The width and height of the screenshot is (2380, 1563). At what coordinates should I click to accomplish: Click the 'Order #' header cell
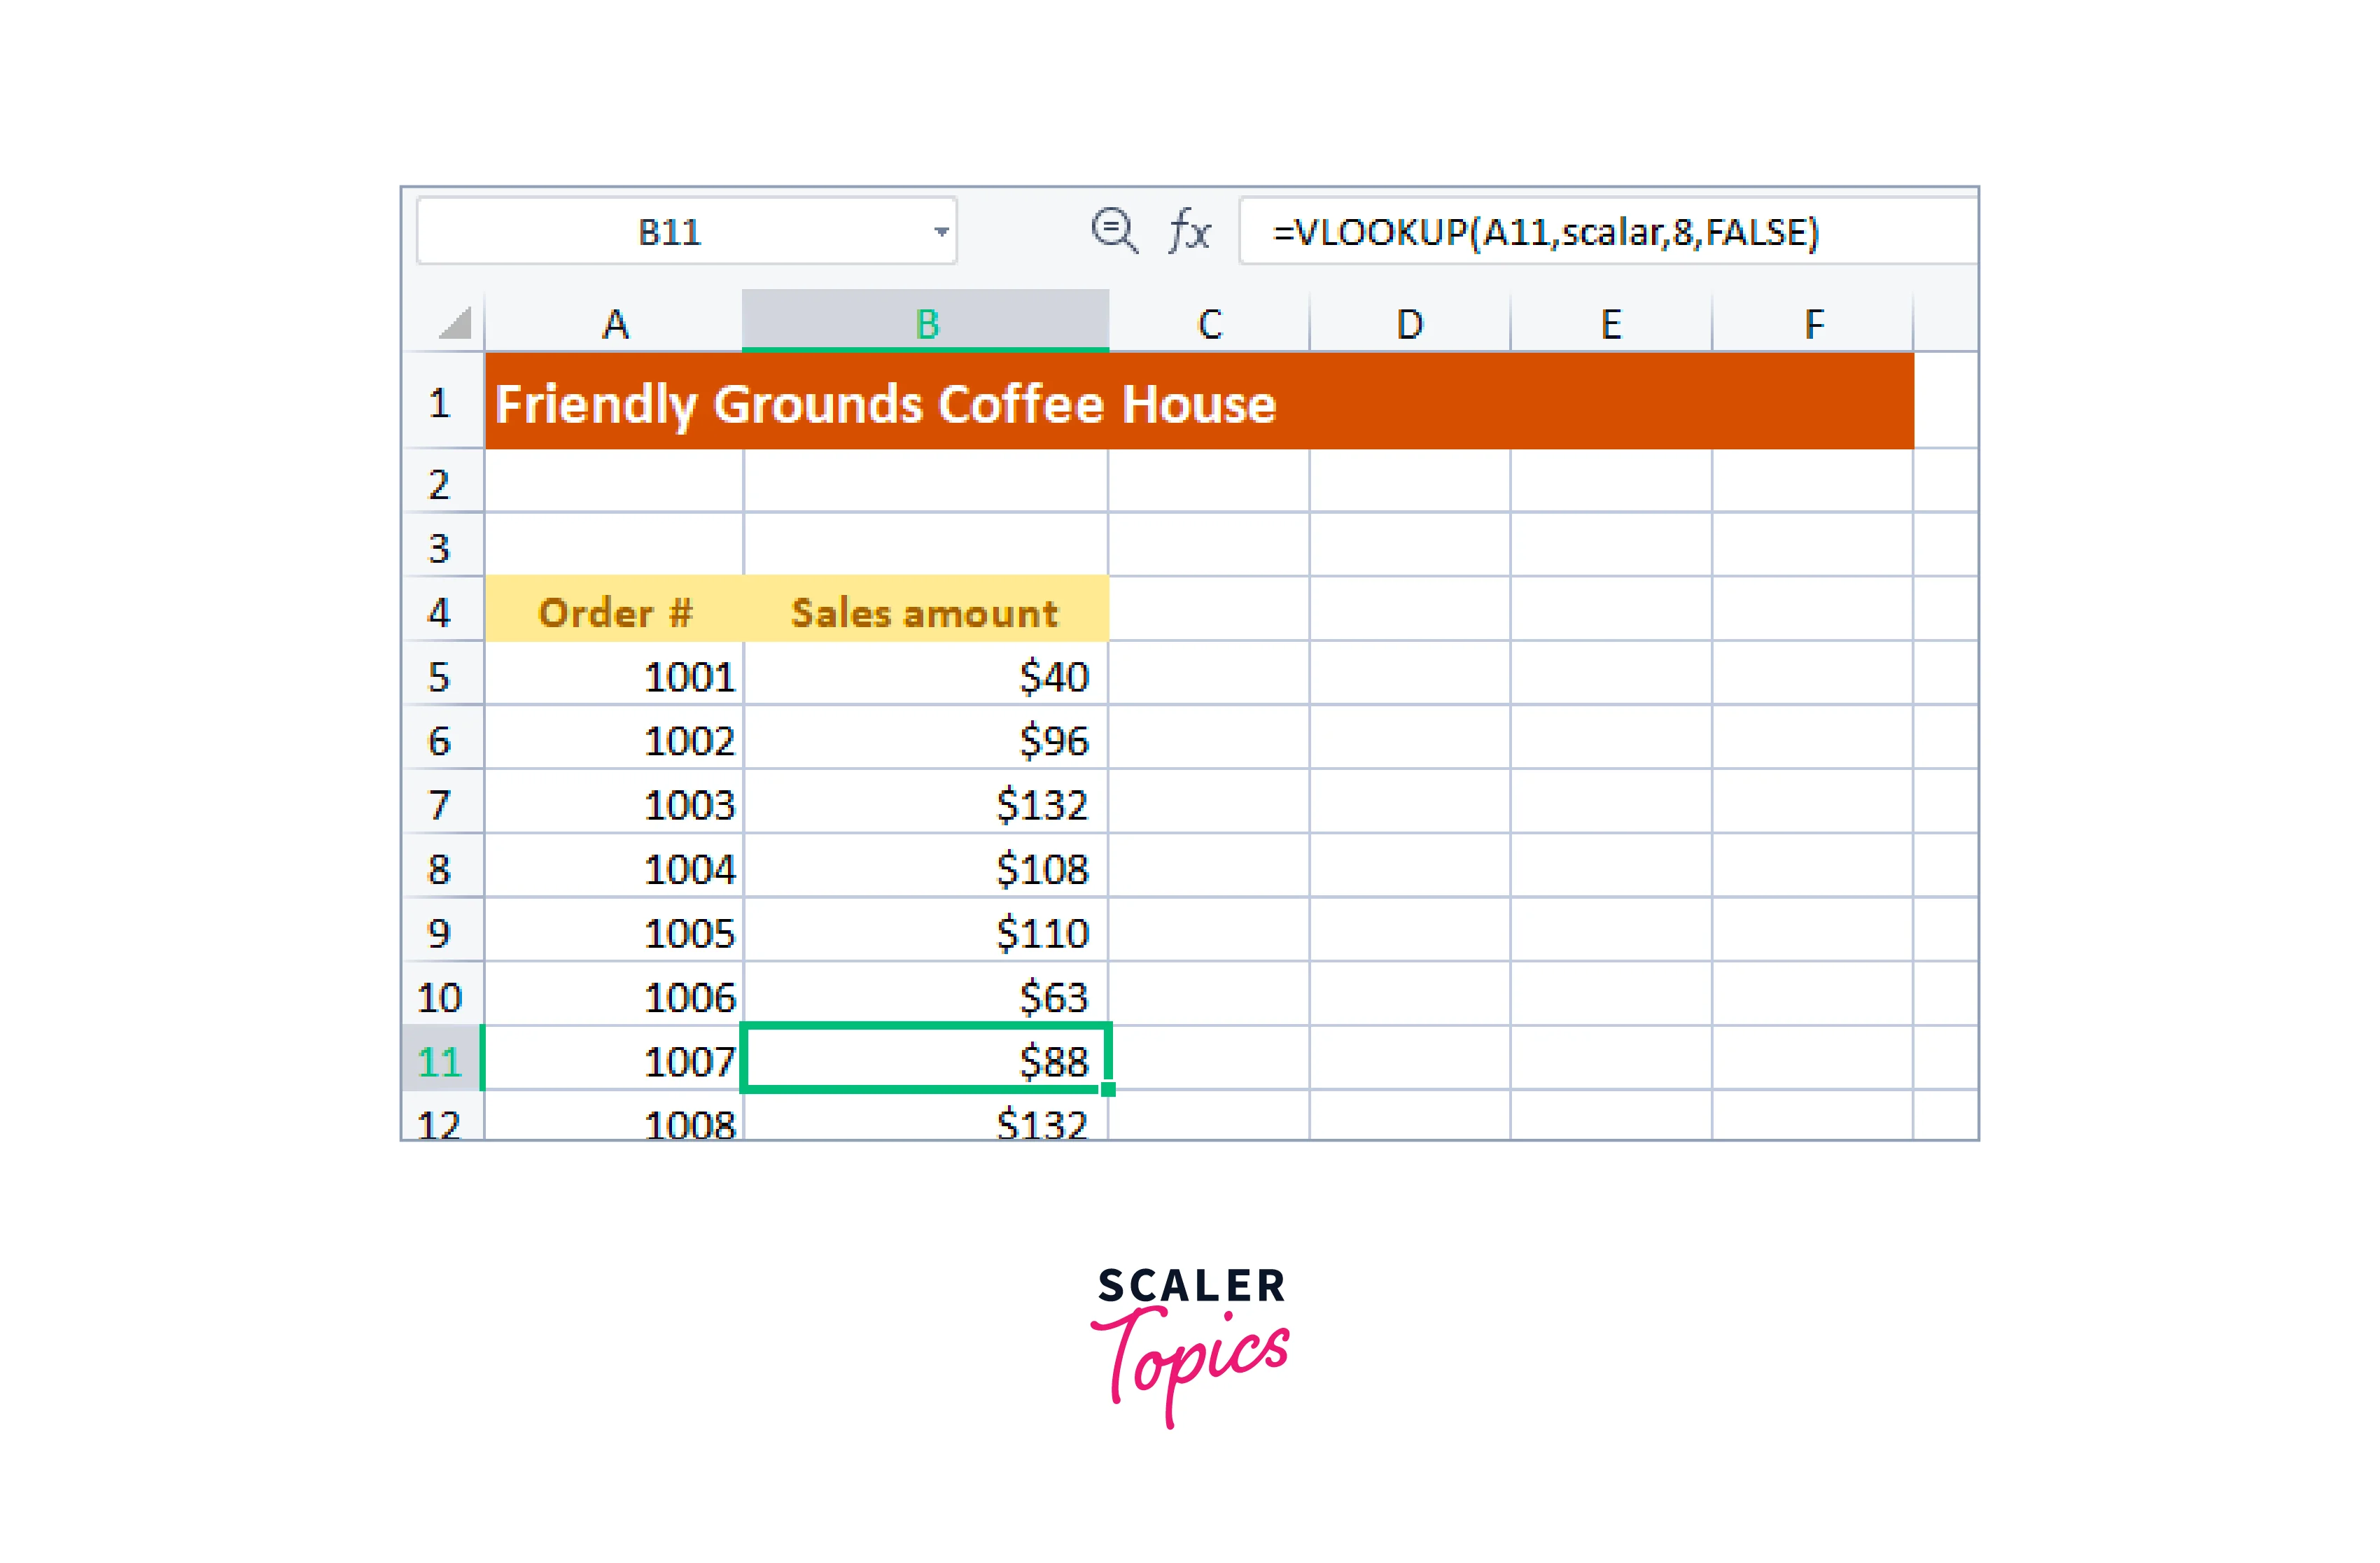(614, 610)
